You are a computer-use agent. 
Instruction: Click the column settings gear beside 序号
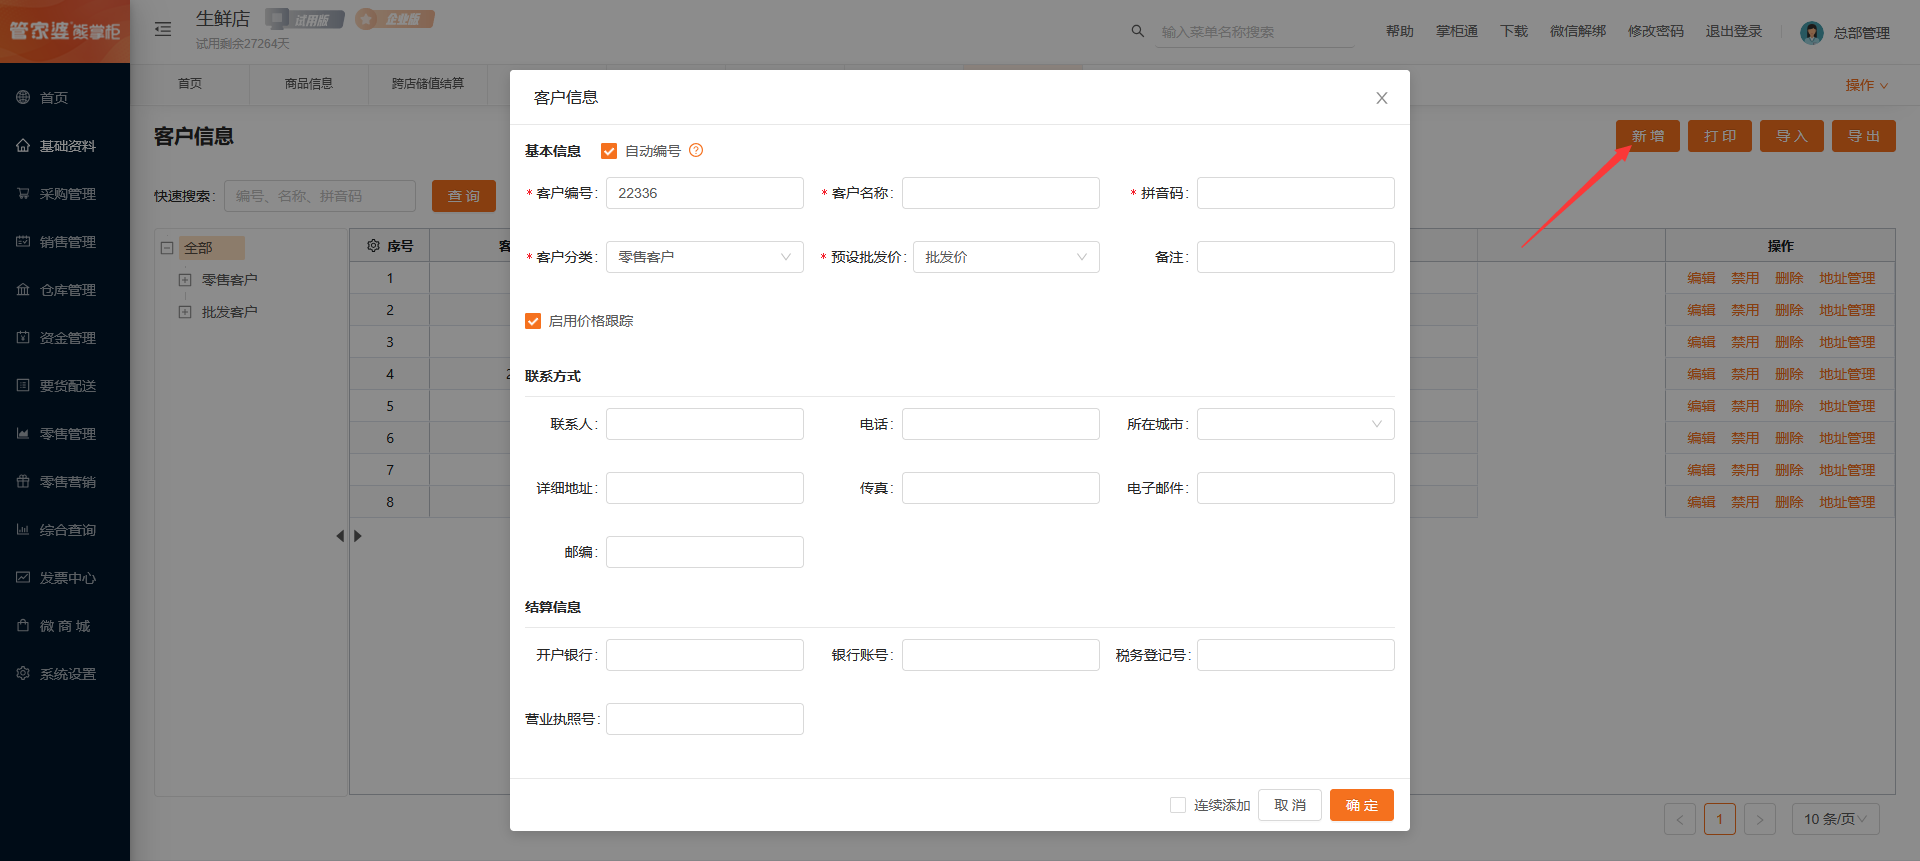373,245
